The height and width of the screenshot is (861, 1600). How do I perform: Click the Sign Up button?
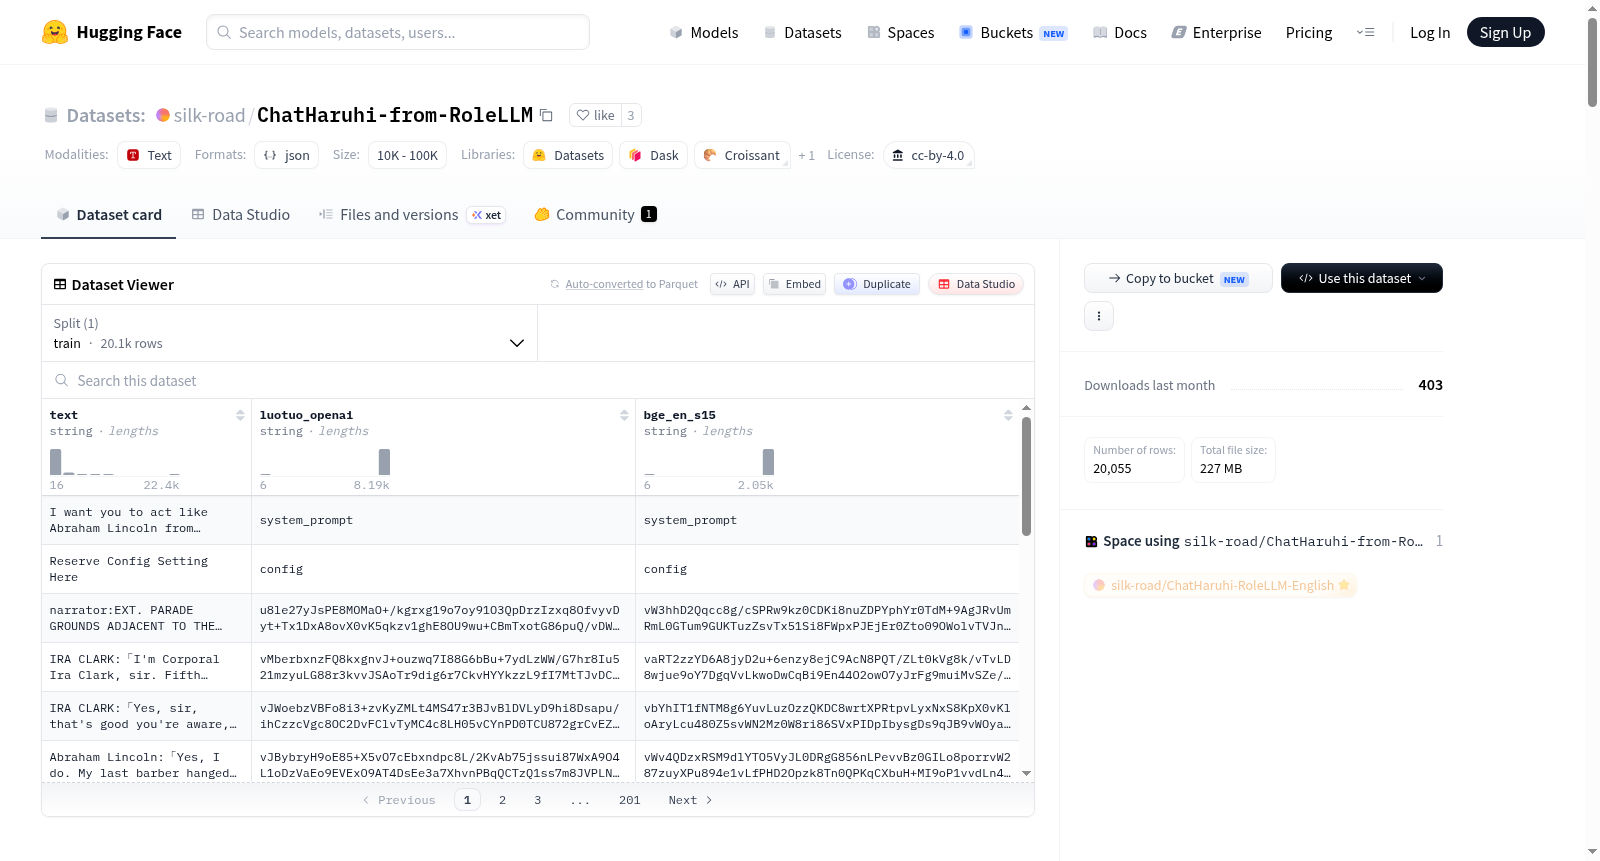1505,32
